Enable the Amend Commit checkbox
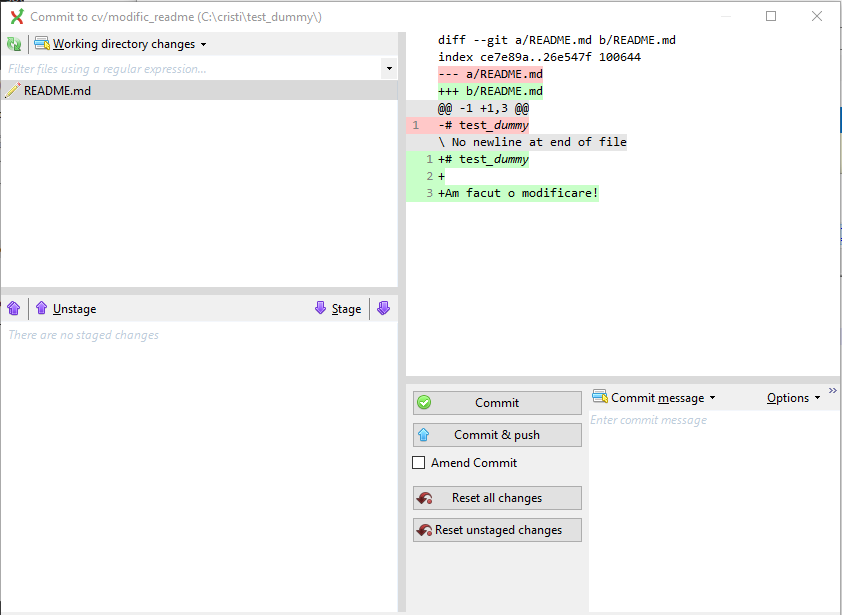The height and width of the screenshot is (615, 842). click(x=419, y=463)
